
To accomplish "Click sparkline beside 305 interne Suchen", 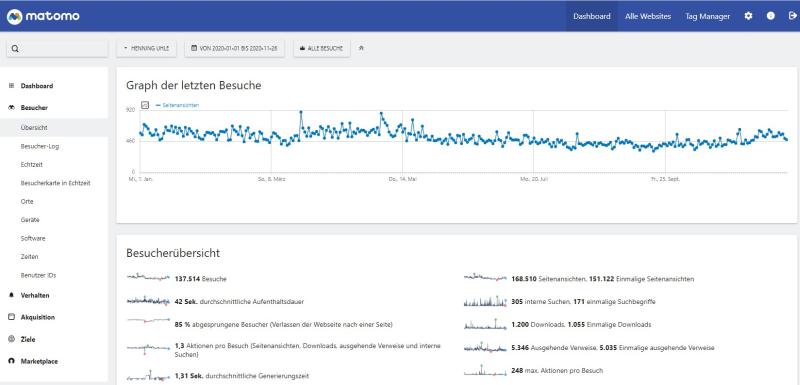I will (x=485, y=301).
